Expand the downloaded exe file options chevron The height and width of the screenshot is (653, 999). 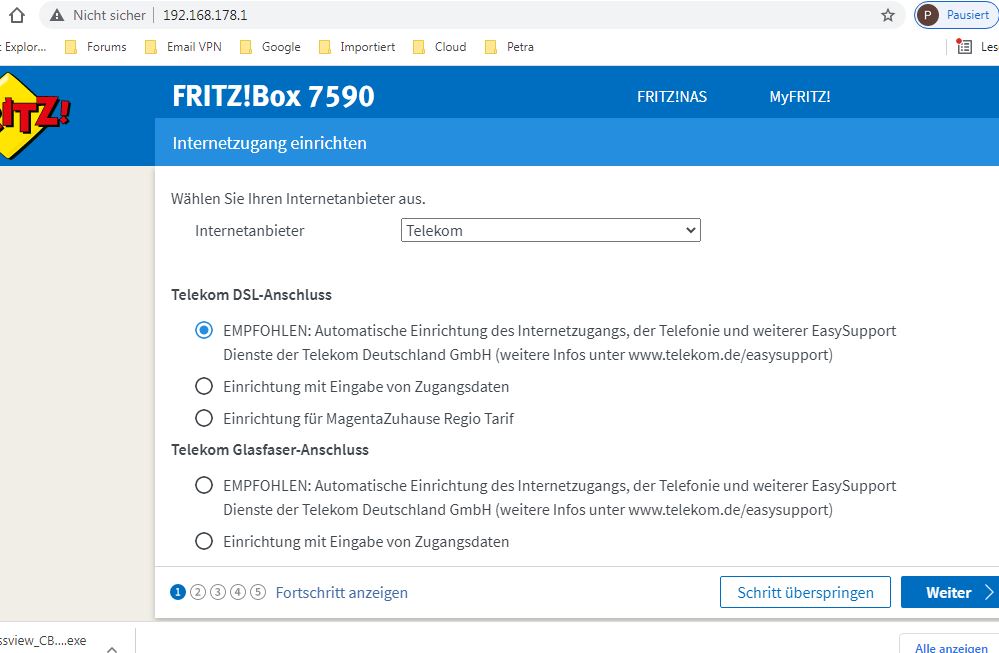pyautogui.click(x=112, y=649)
